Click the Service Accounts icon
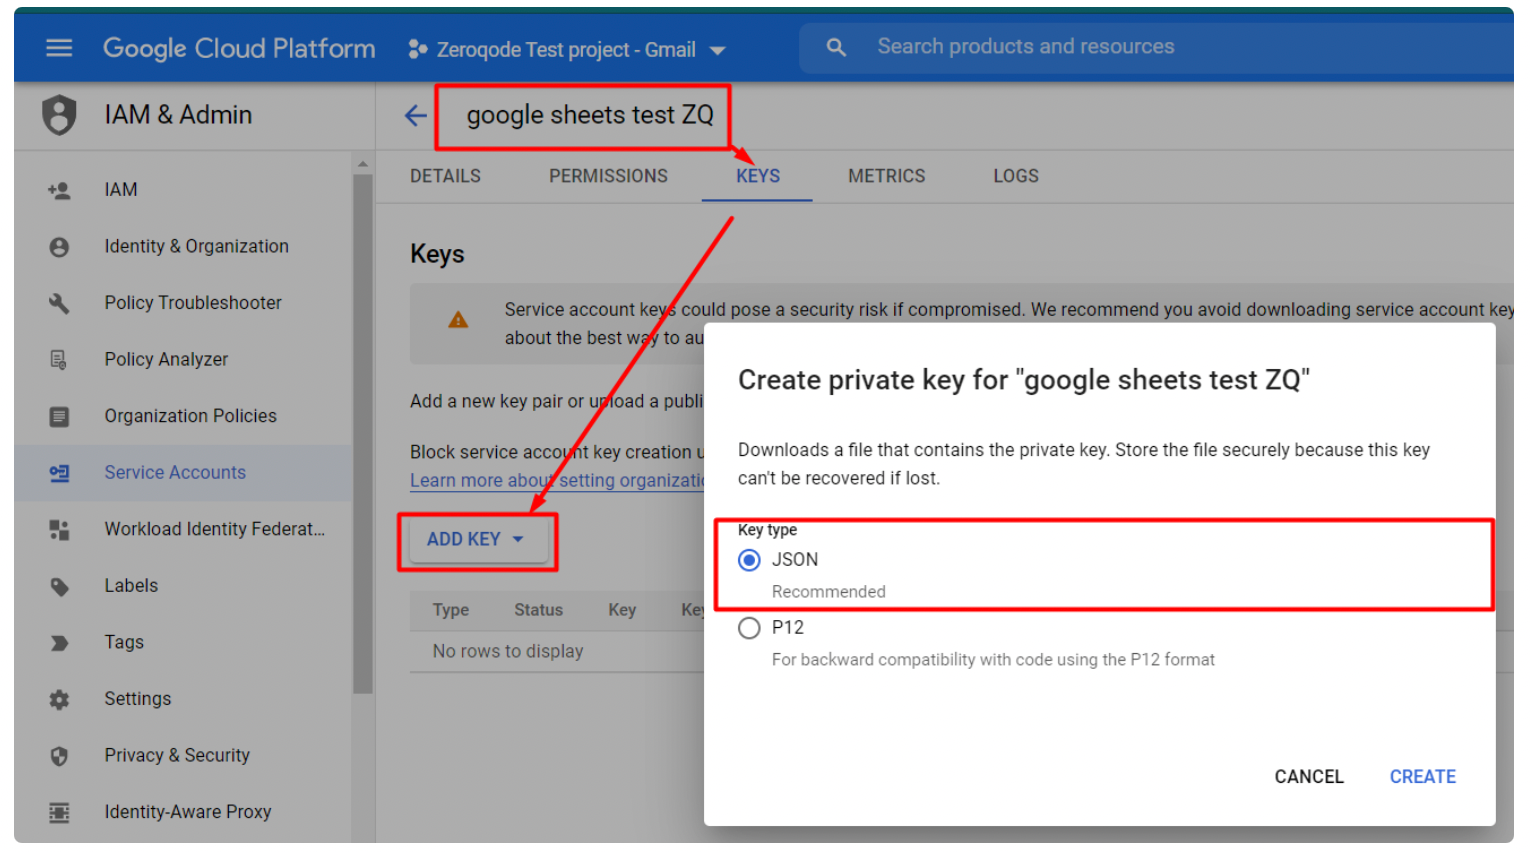 (59, 473)
